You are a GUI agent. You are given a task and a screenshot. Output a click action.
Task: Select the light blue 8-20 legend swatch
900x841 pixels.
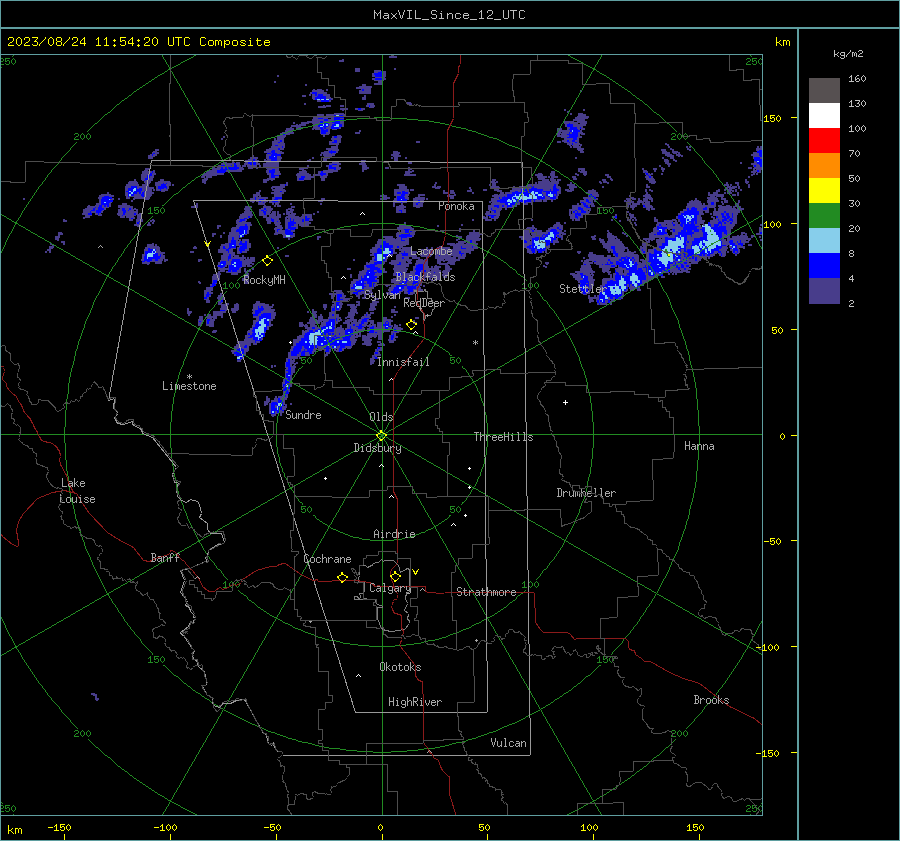tap(824, 241)
